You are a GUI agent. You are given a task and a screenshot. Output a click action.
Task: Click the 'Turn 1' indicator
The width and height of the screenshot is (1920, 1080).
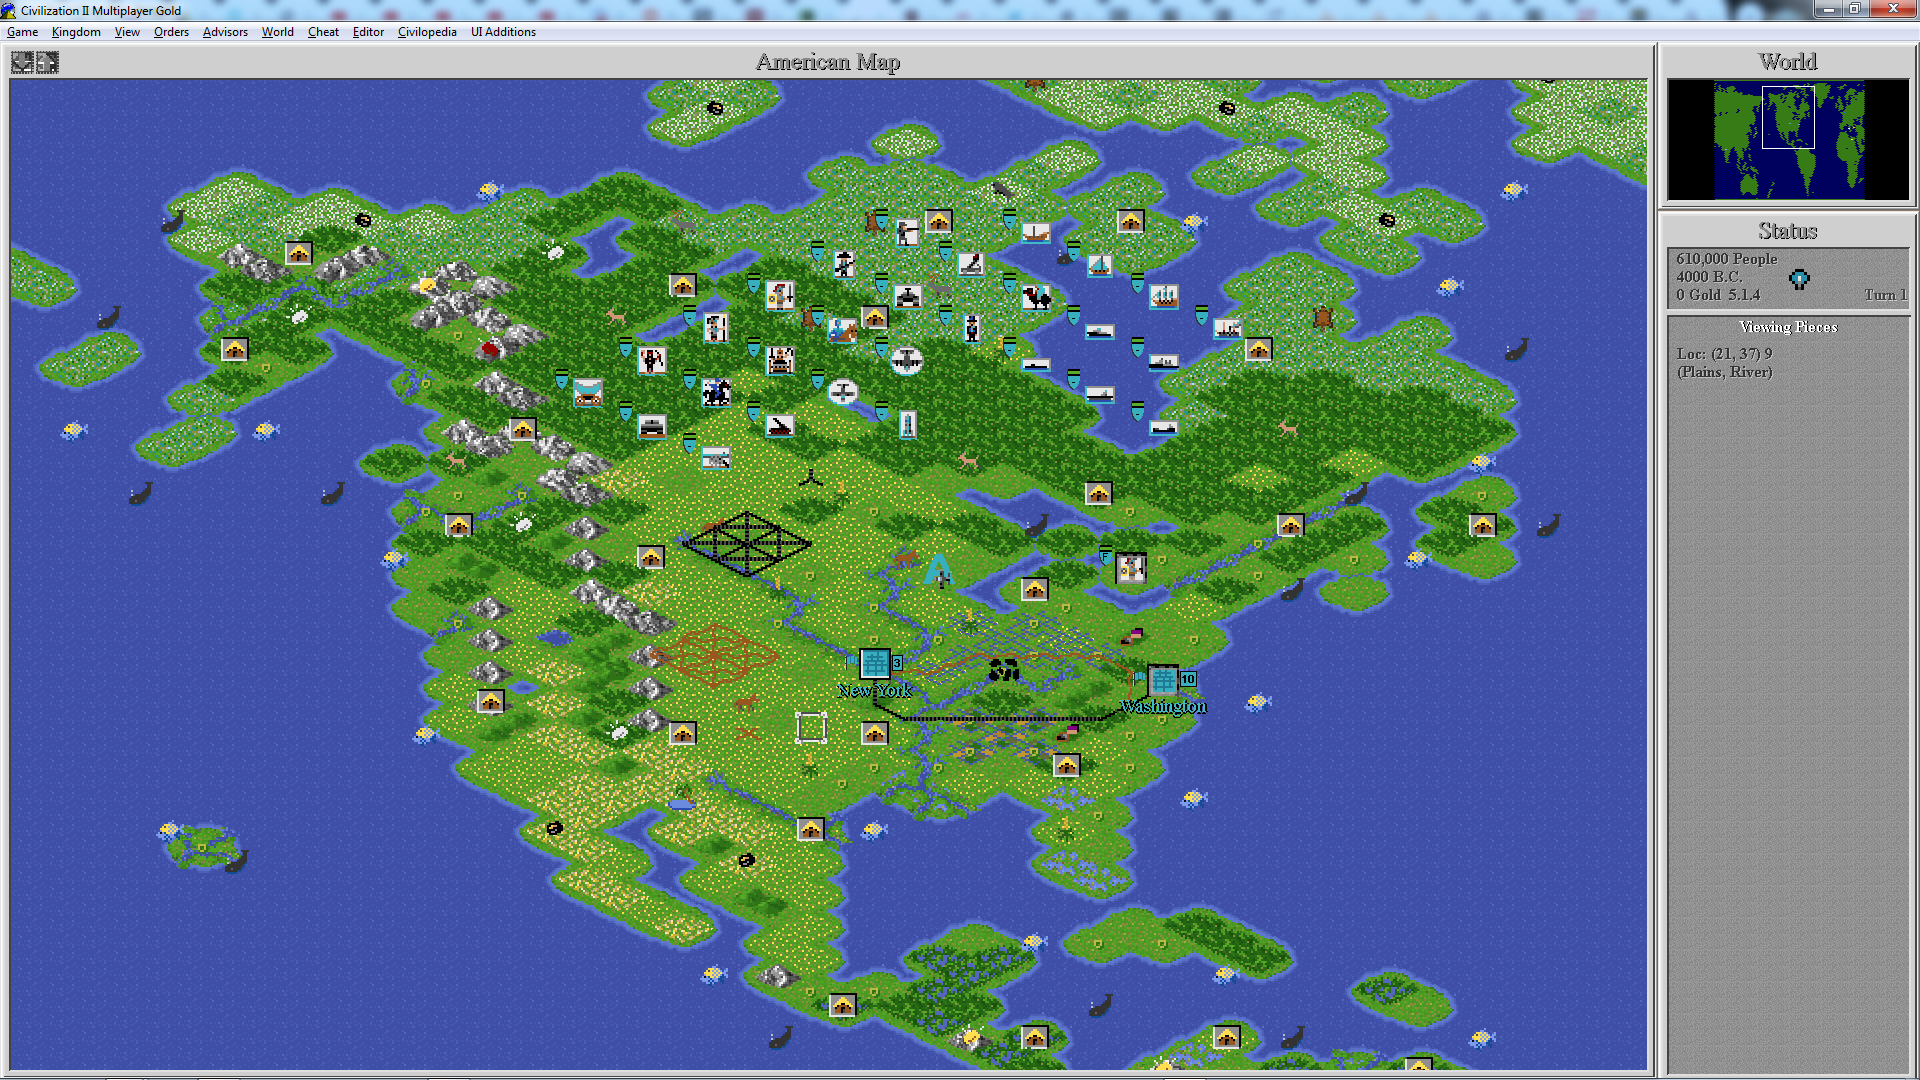pos(1886,295)
